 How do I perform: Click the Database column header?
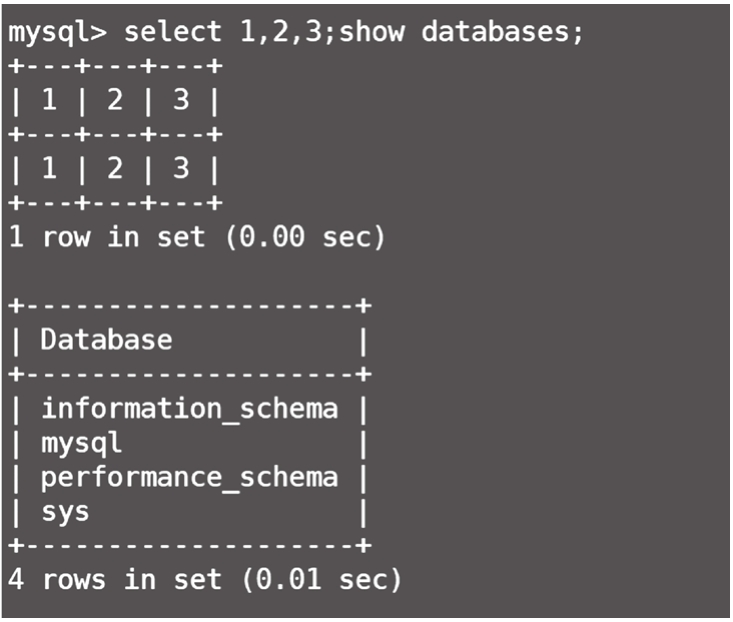[106, 340]
